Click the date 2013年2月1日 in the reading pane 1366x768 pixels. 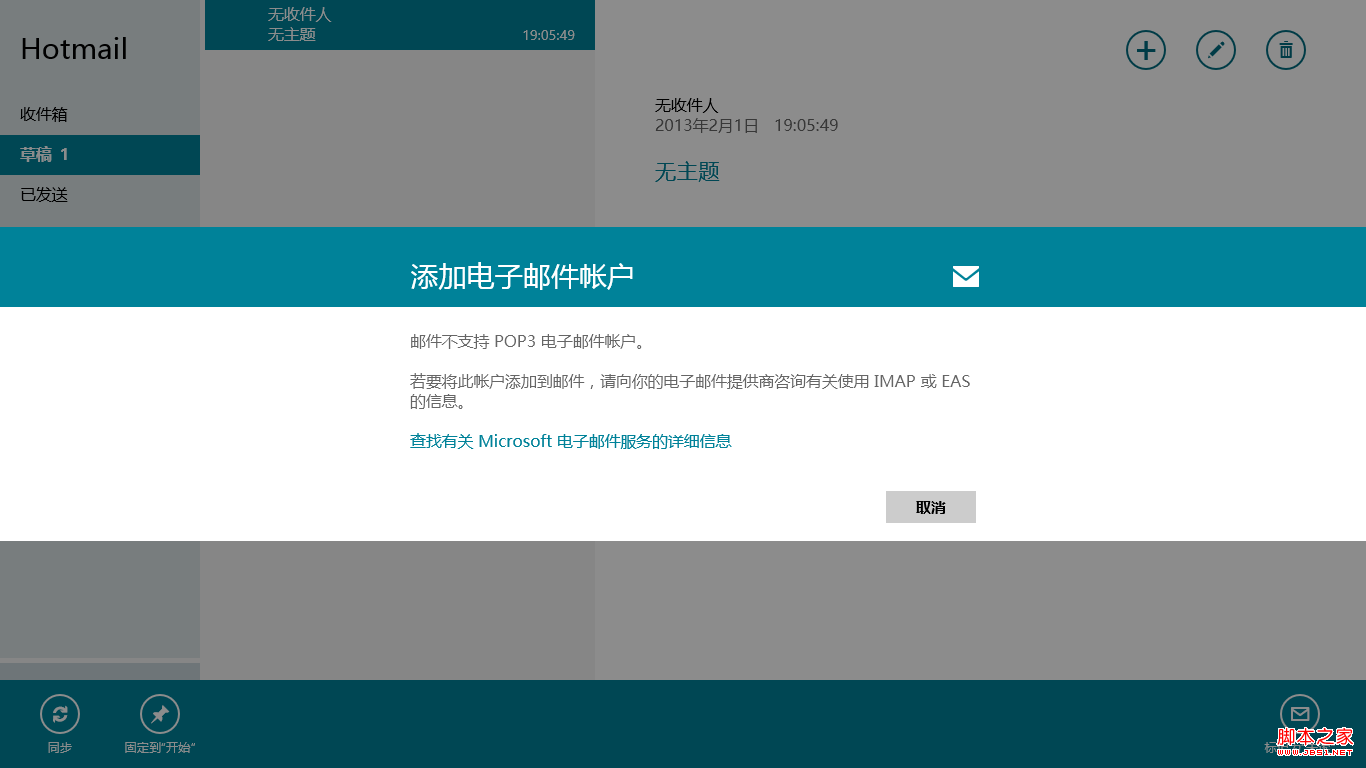point(707,125)
